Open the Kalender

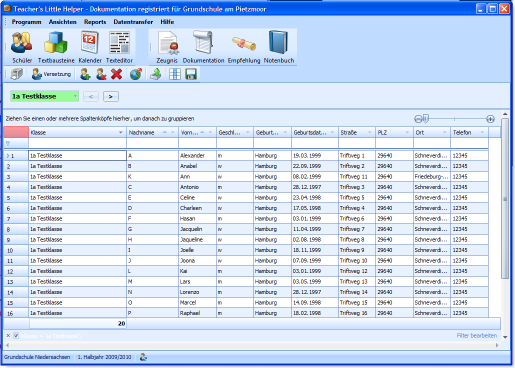tap(90, 47)
